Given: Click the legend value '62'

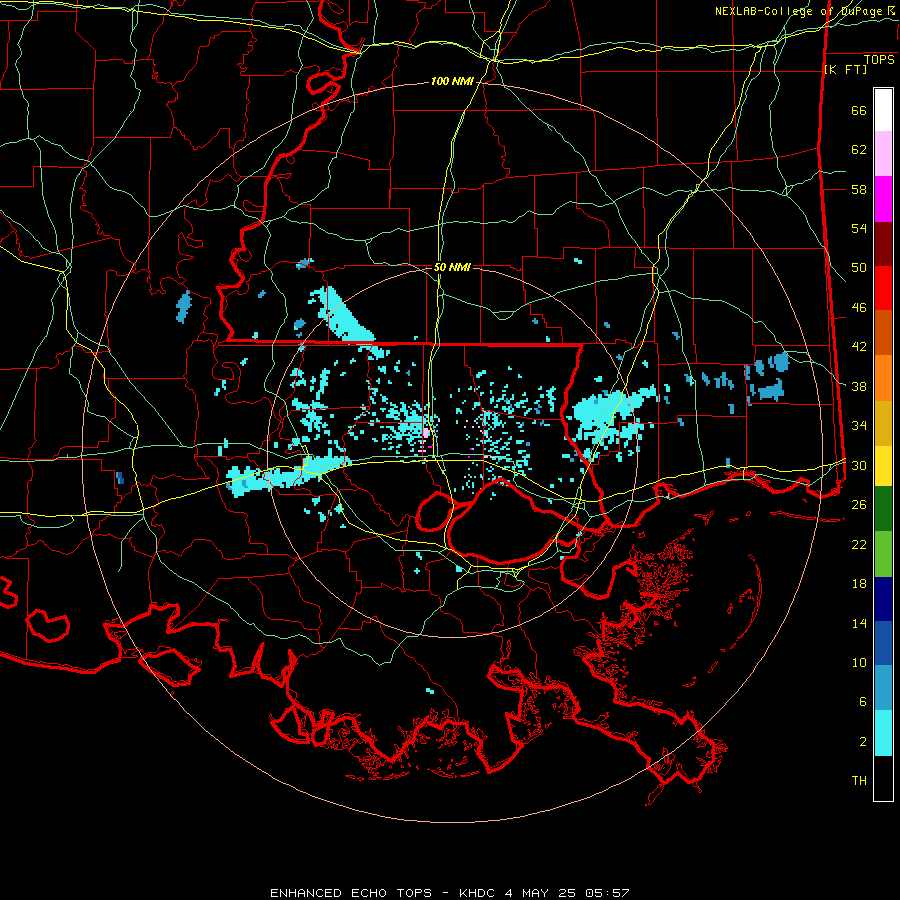Looking at the screenshot, I should (859, 150).
